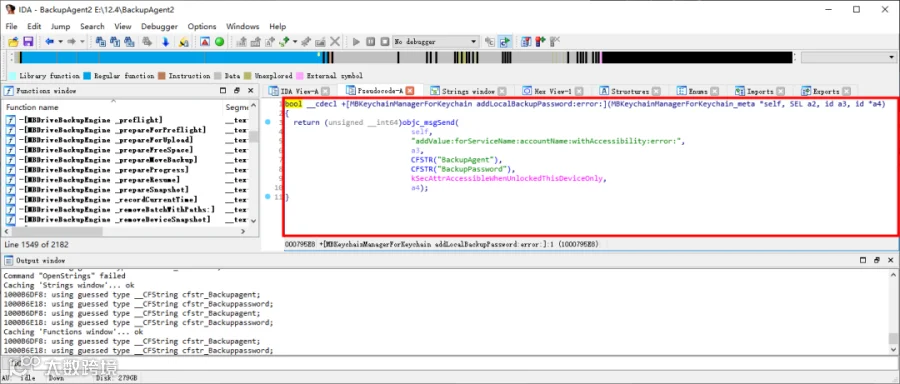The image size is (900, 384).
Task: Terminate process with the stop icon
Action: point(384,42)
